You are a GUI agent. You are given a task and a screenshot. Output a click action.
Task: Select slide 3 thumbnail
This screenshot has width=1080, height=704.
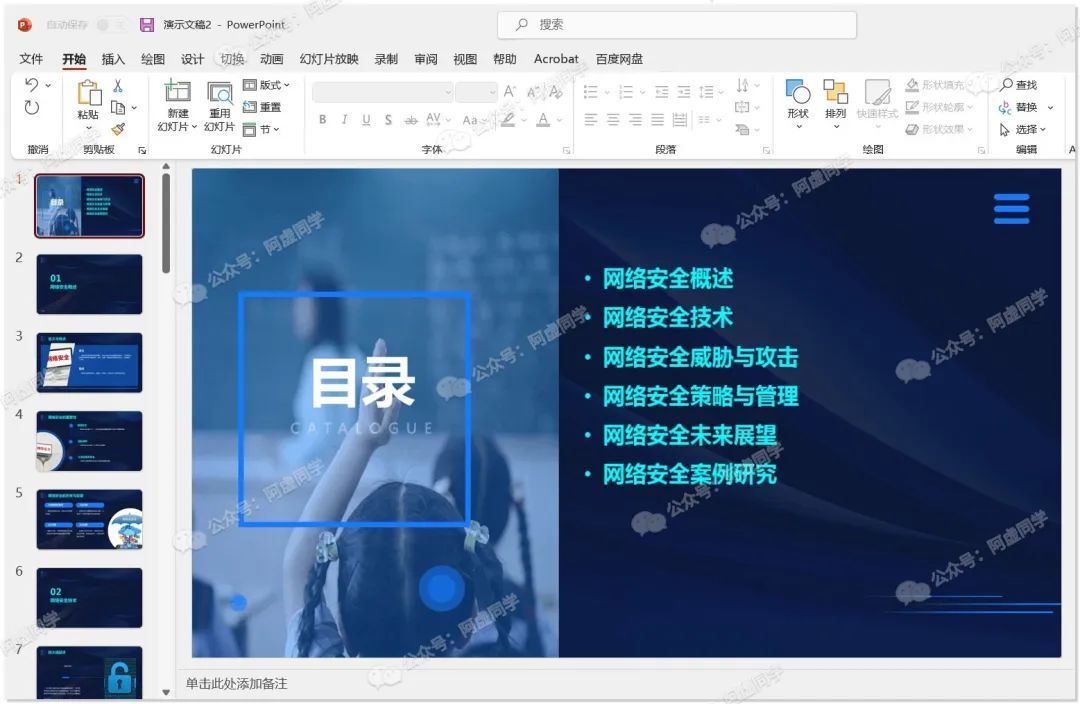pyautogui.click(x=90, y=362)
